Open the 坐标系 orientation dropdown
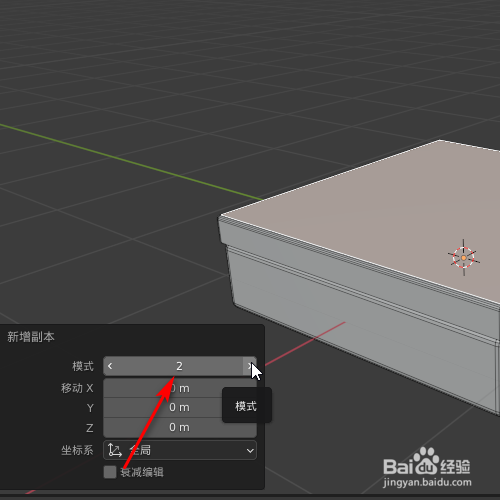500x500 pixels. click(x=180, y=450)
